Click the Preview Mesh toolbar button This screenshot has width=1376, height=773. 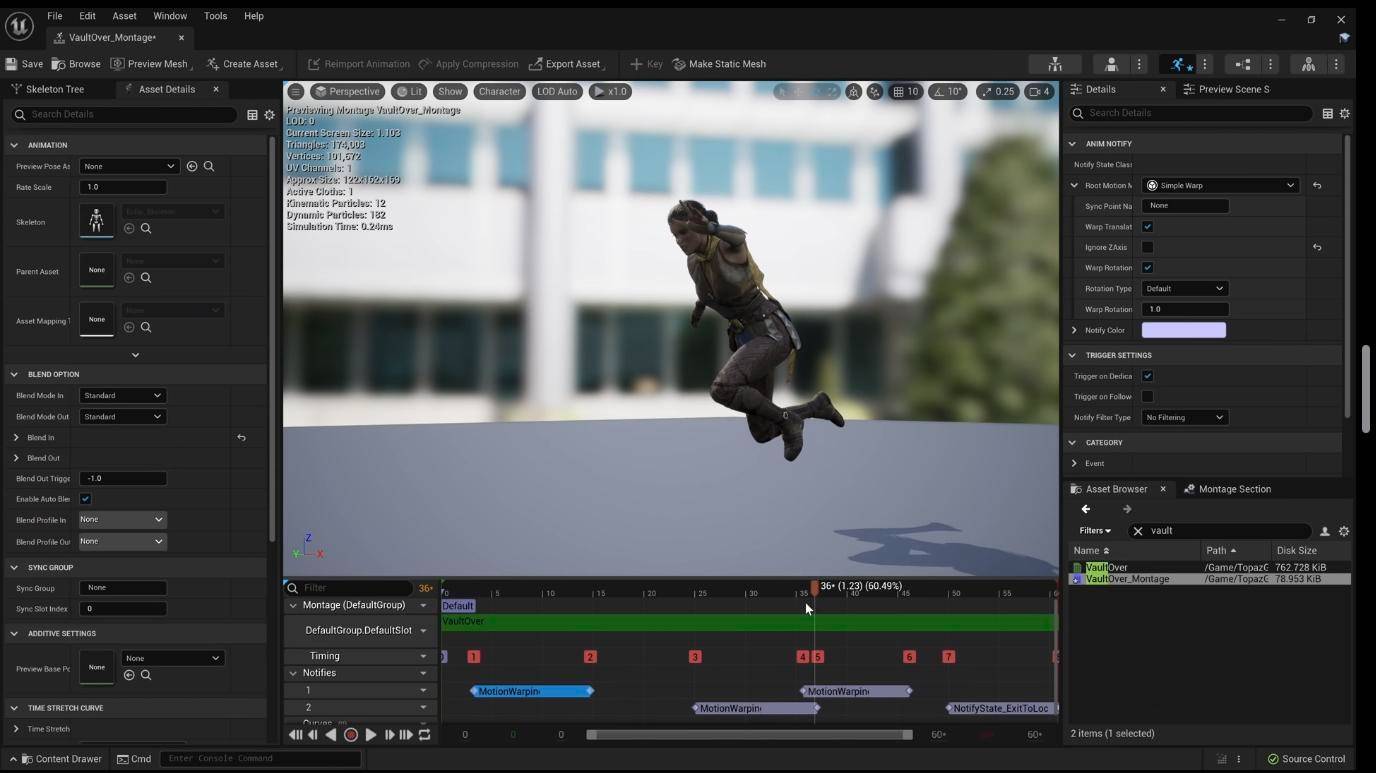(149, 64)
